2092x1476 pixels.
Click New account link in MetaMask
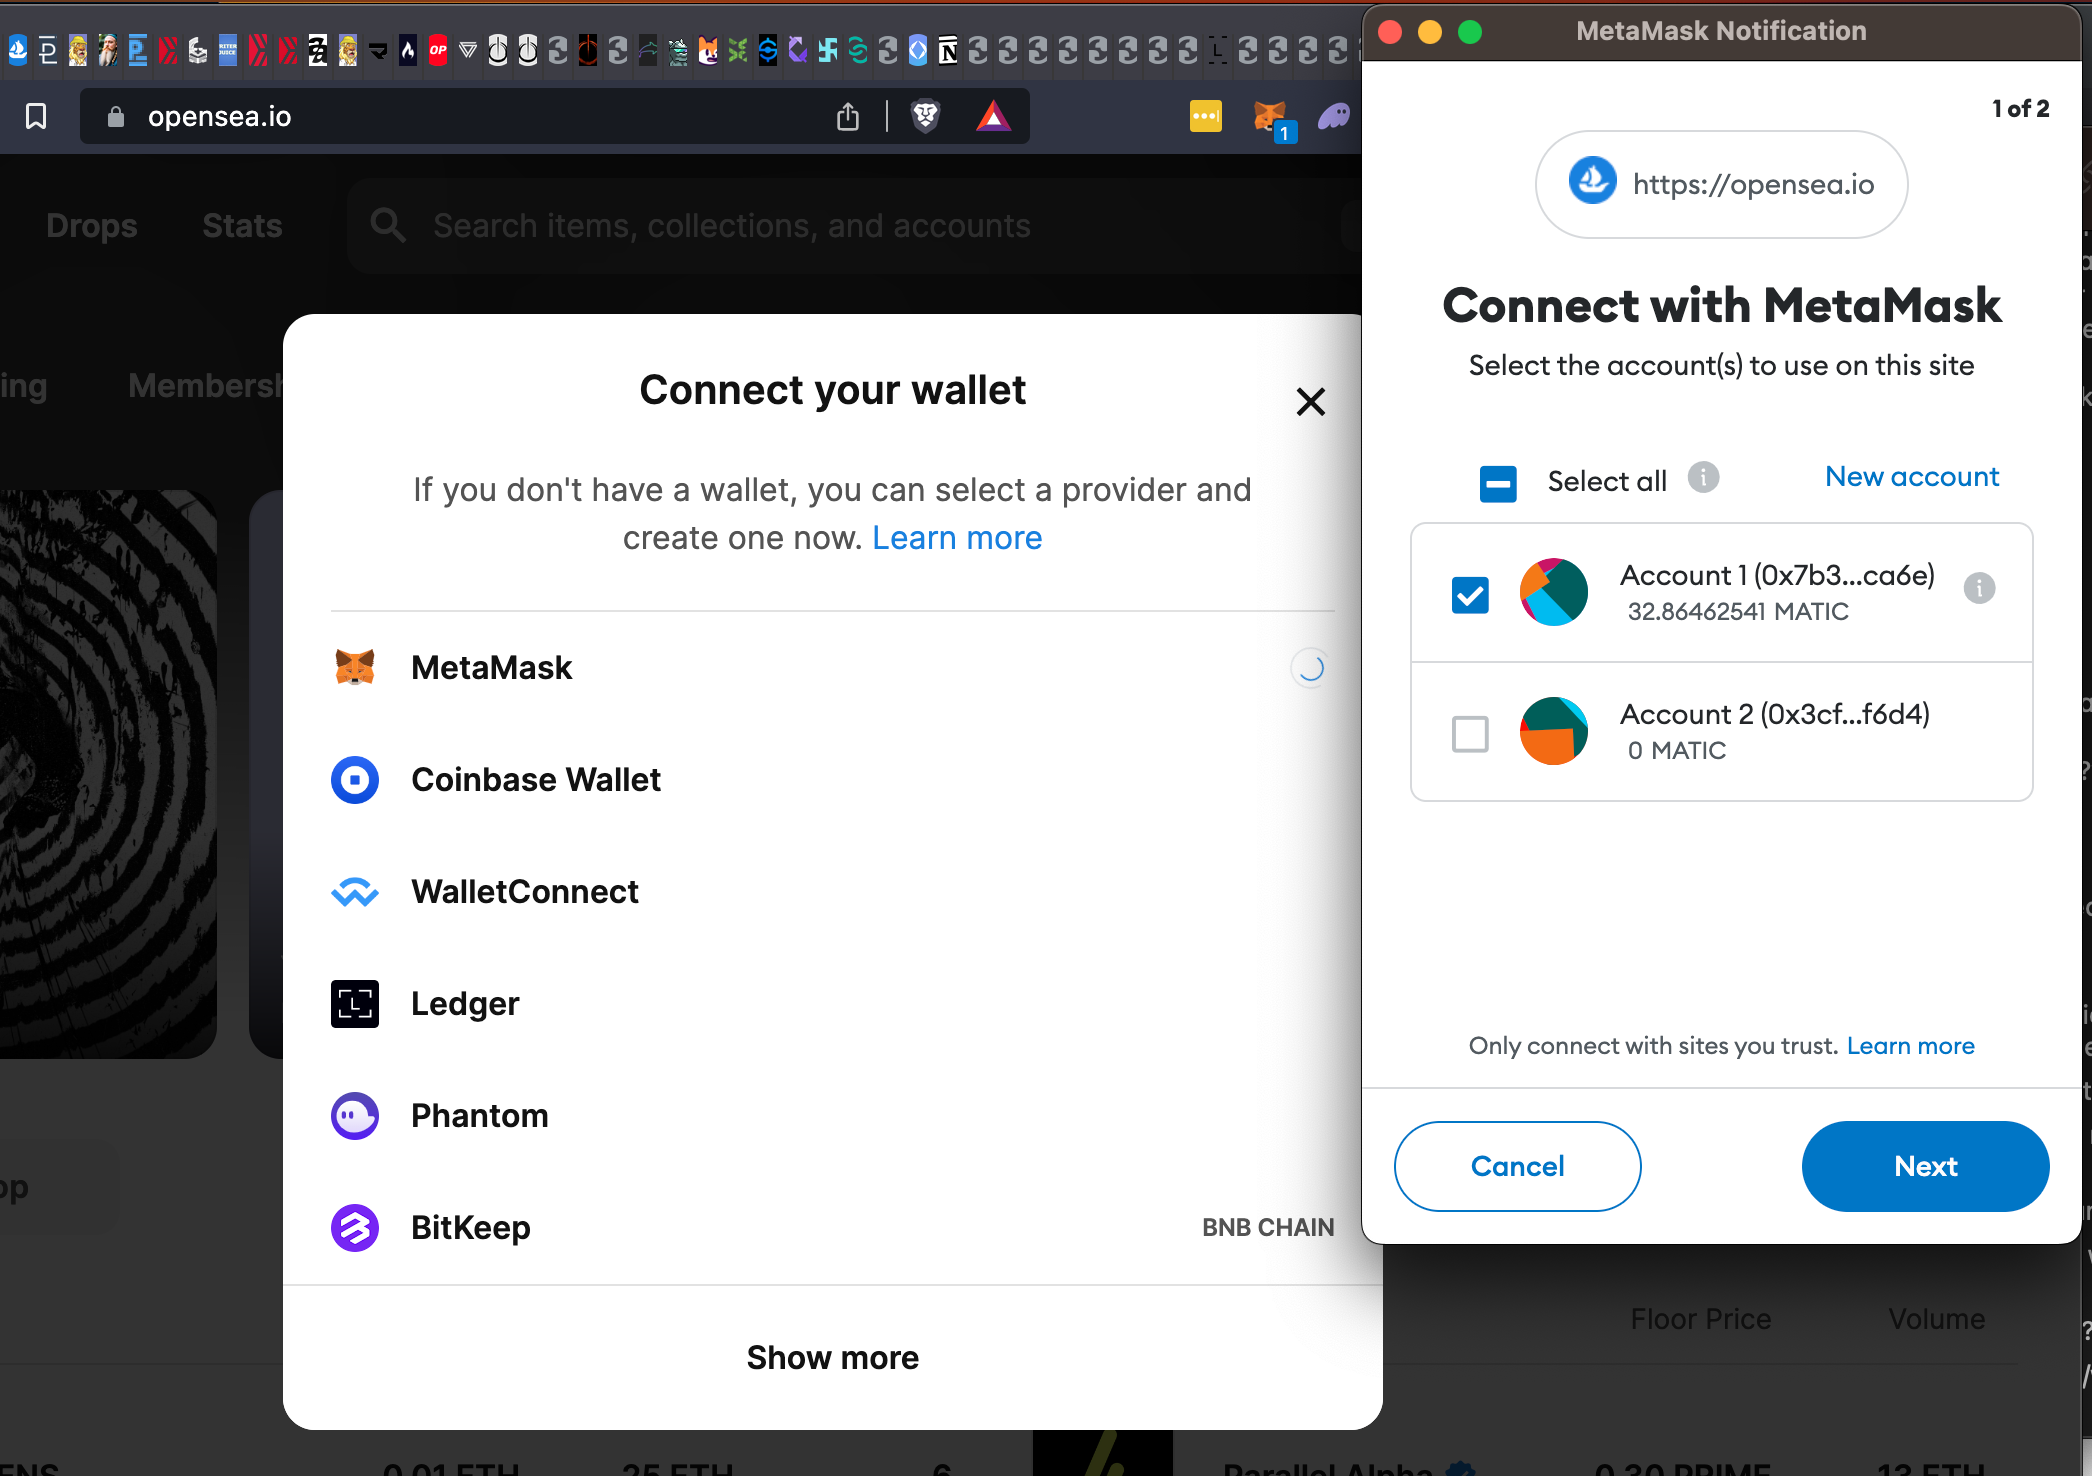pyautogui.click(x=1911, y=477)
